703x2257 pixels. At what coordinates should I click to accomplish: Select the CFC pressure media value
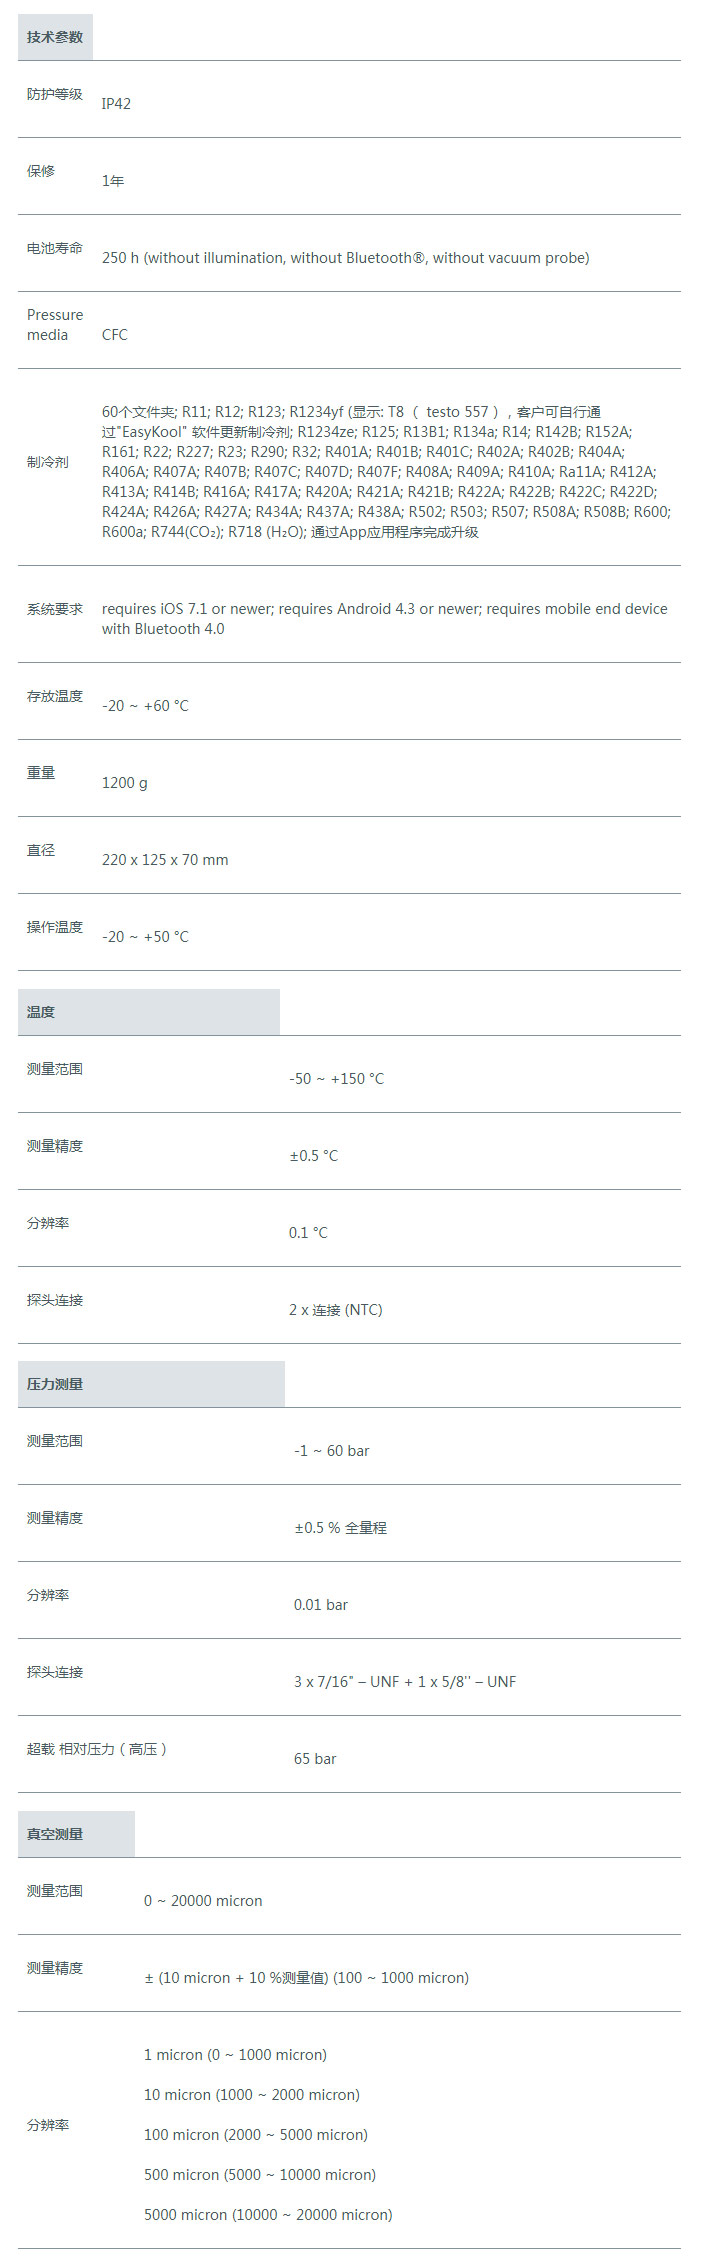click(115, 335)
